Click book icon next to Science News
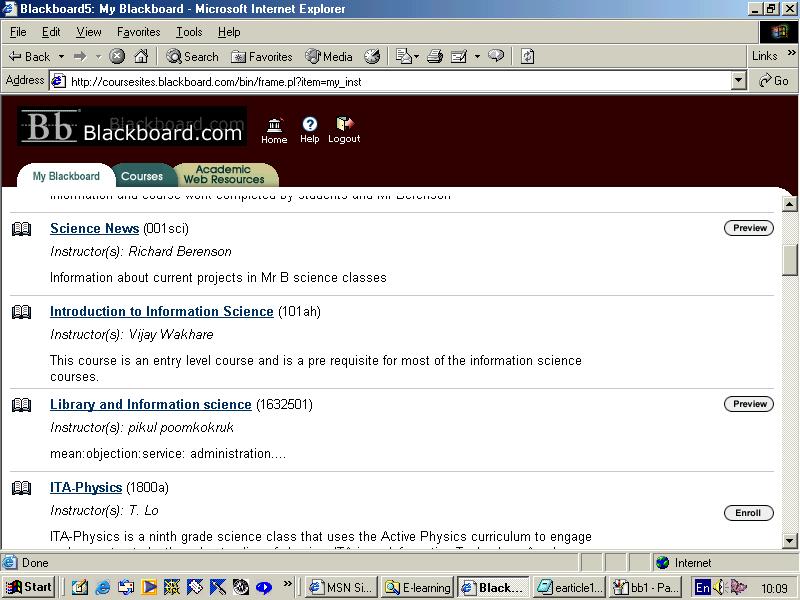800x600 pixels. click(21, 229)
